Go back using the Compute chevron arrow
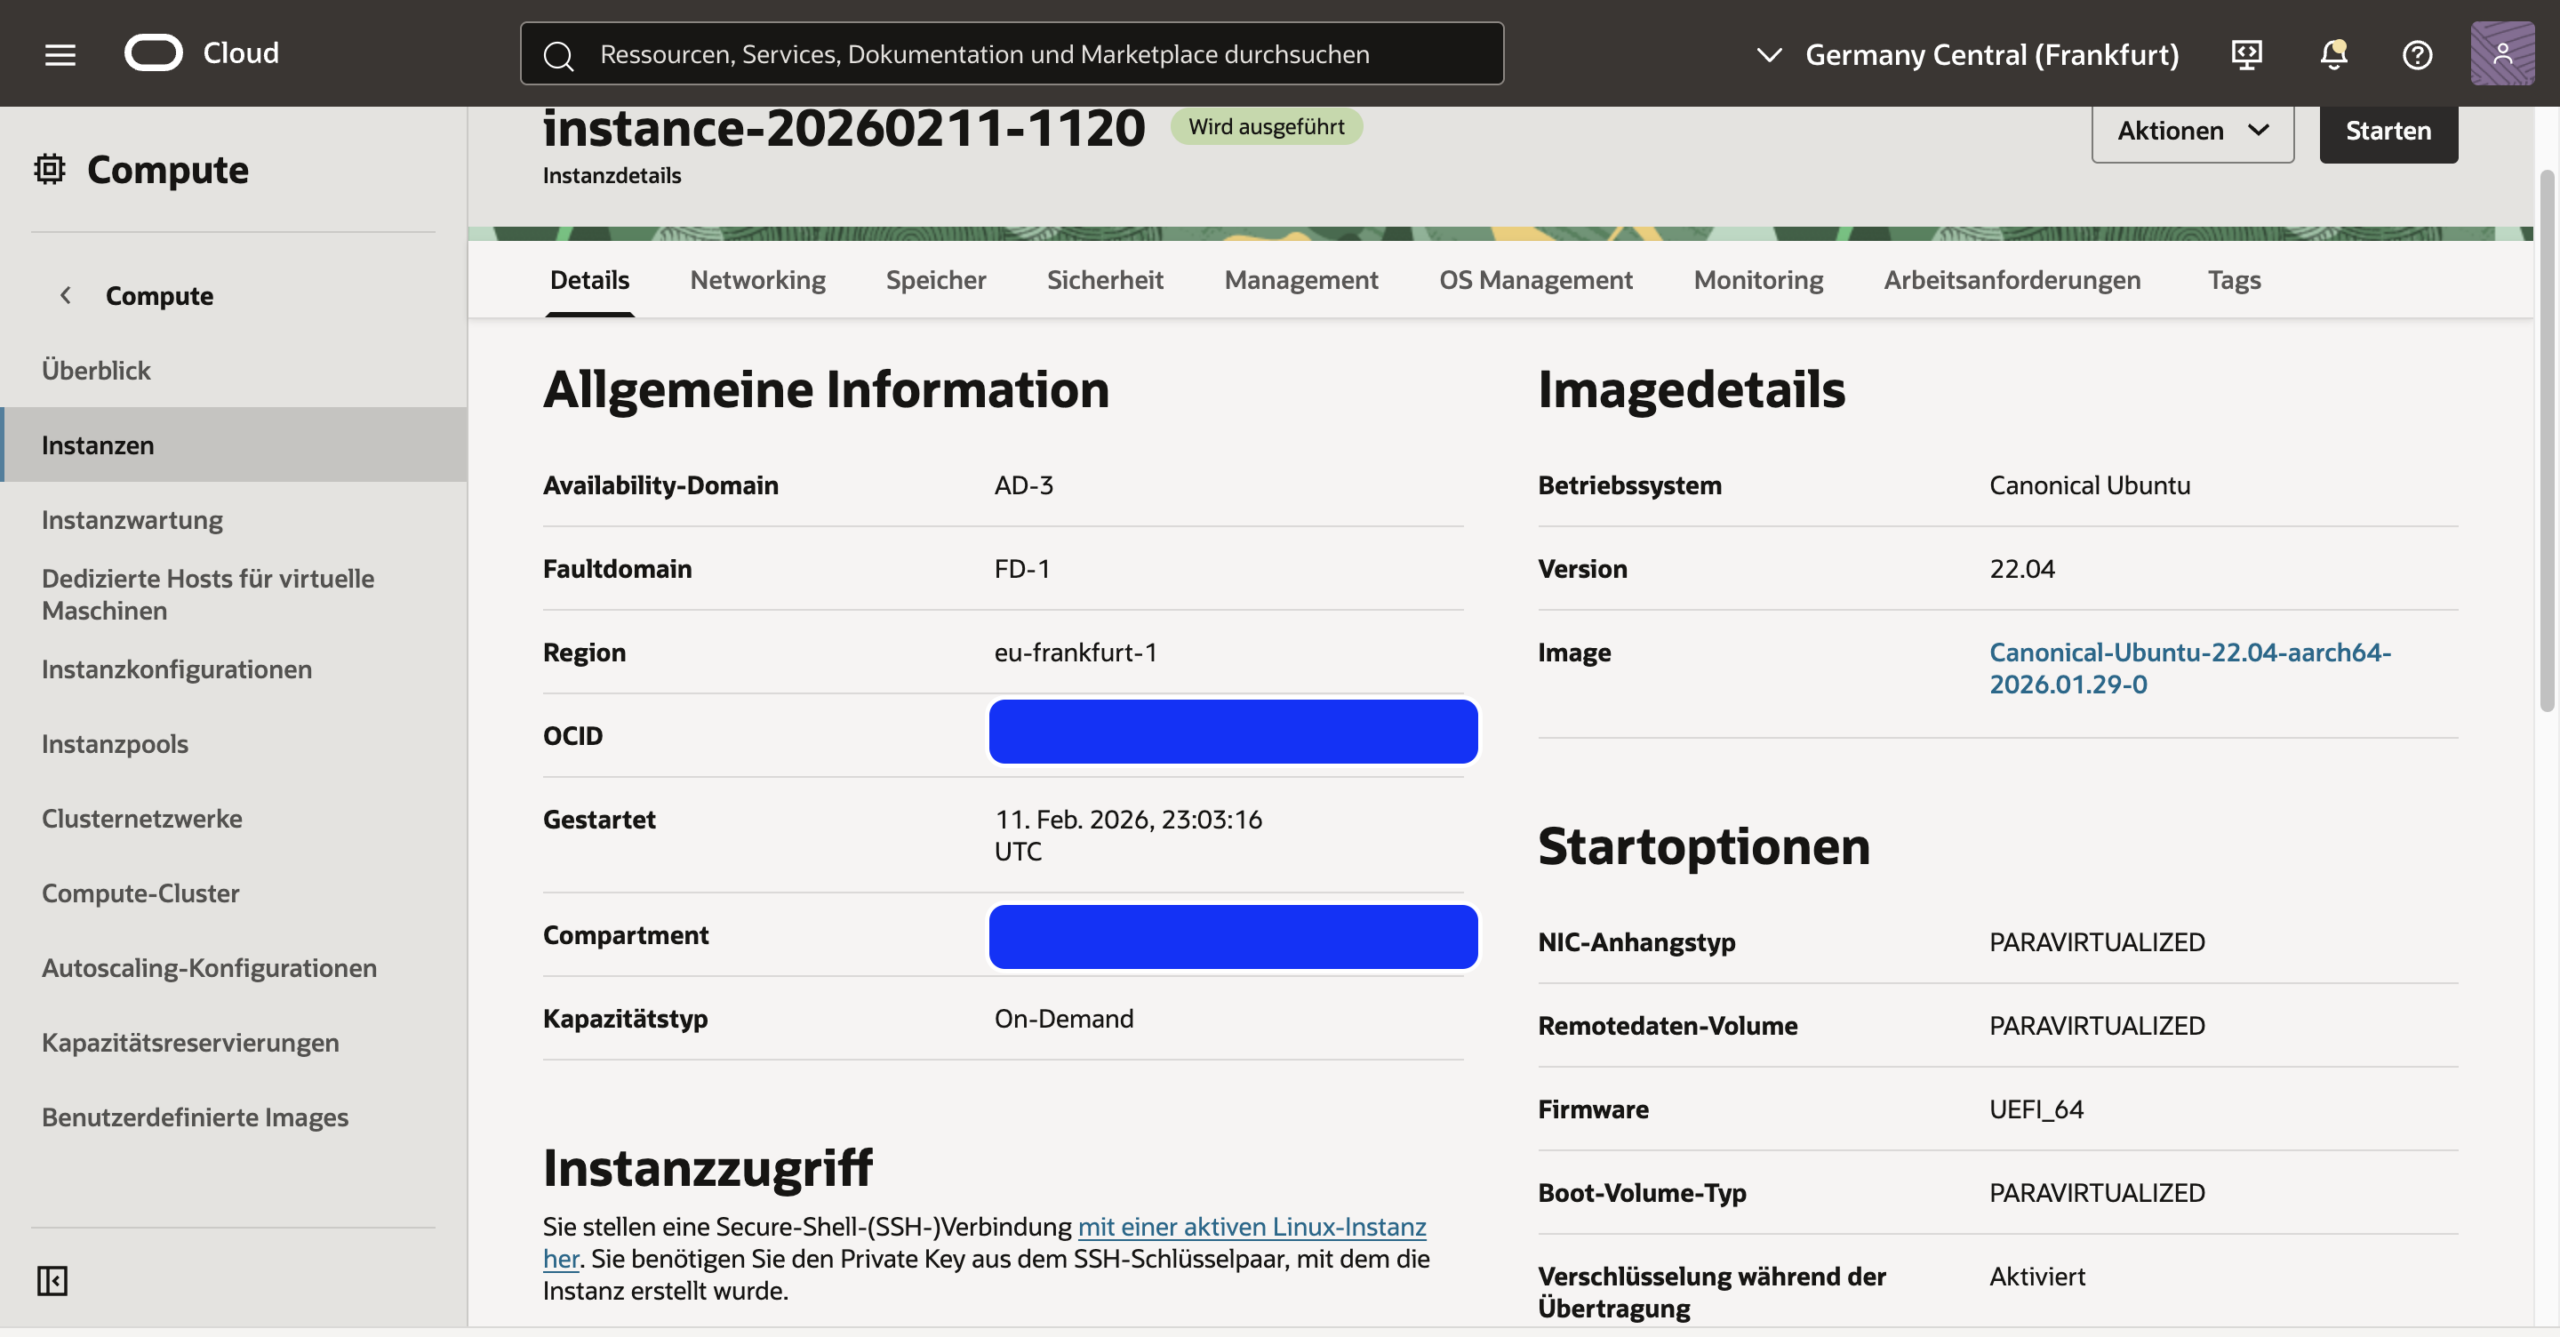Image resolution: width=2560 pixels, height=1337 pixels. 66,295
